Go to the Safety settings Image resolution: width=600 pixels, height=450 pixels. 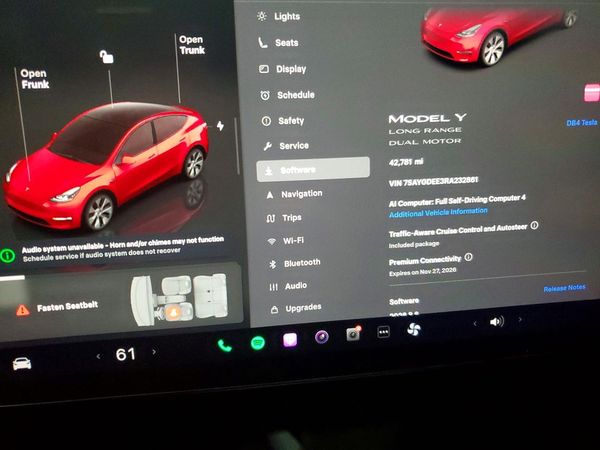(283, 121)
